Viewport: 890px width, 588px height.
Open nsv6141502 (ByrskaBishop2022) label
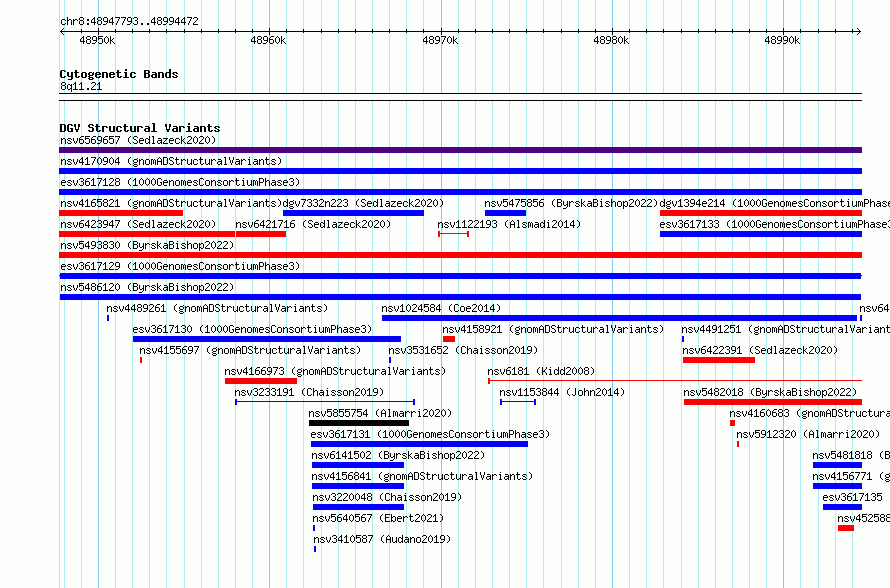click(398, 455)
